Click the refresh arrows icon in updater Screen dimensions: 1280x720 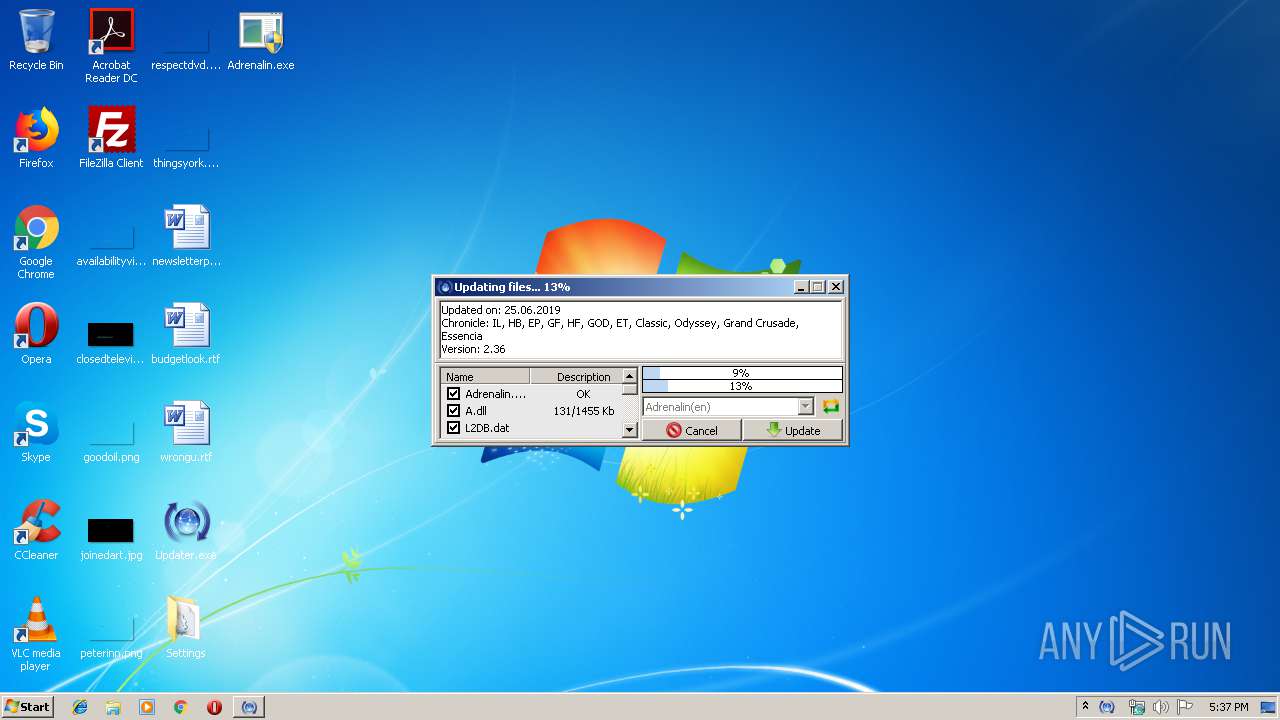pyautogui.click(x=831, y=407)
